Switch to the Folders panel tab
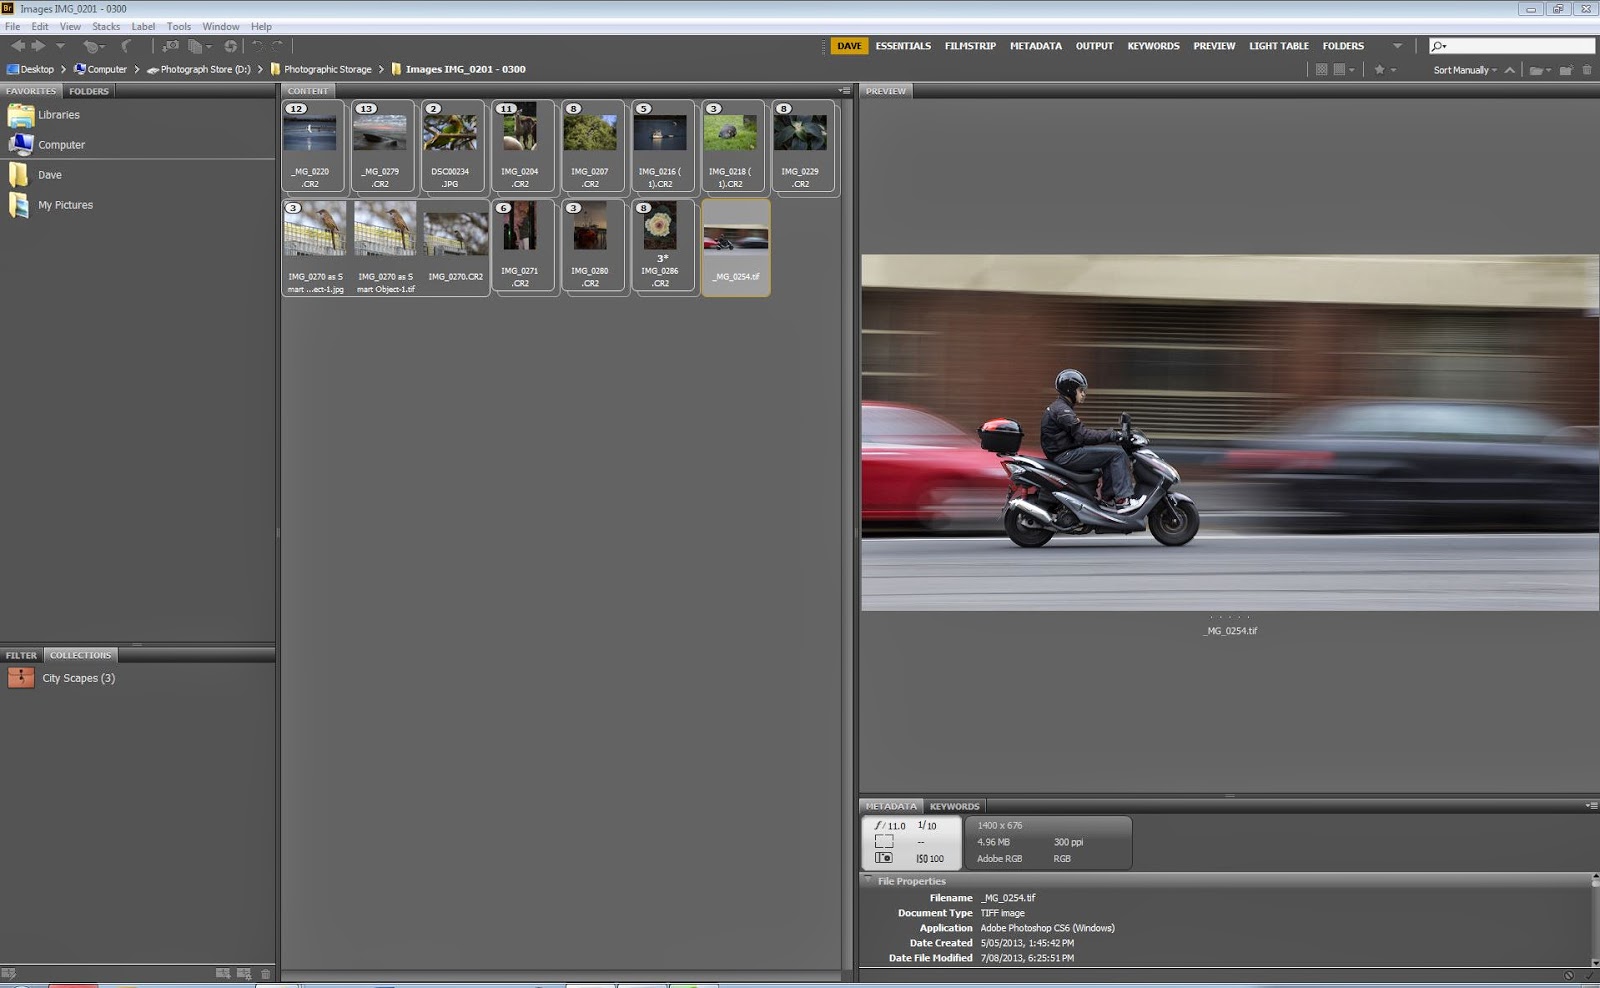The image size is (1600, 988). 89,91
